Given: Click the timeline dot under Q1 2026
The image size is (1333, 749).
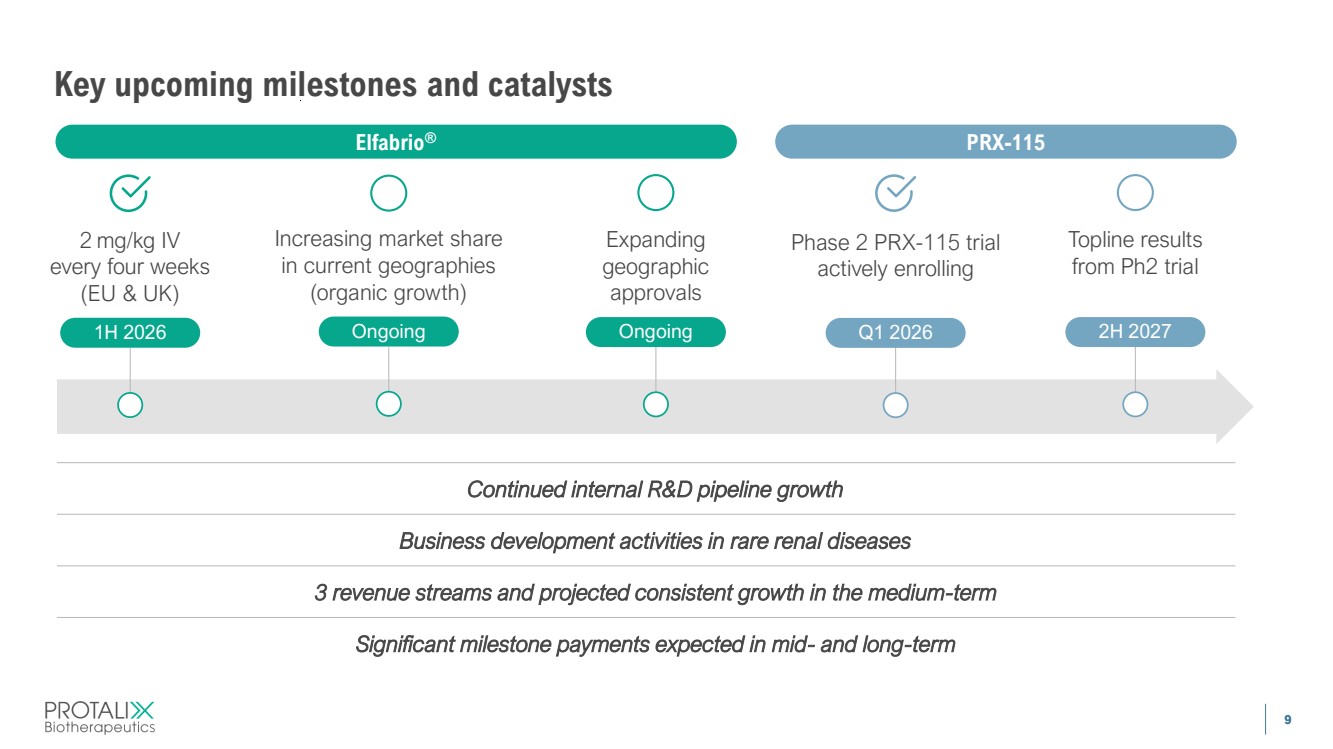Looking at the screenshot, I should pos(895,405).
